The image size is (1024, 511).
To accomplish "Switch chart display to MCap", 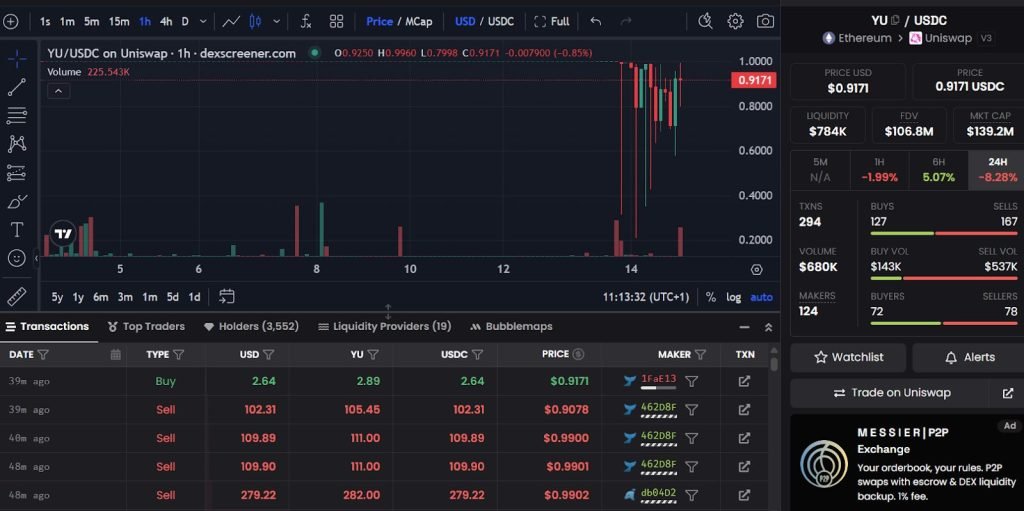I will point(418,21).
